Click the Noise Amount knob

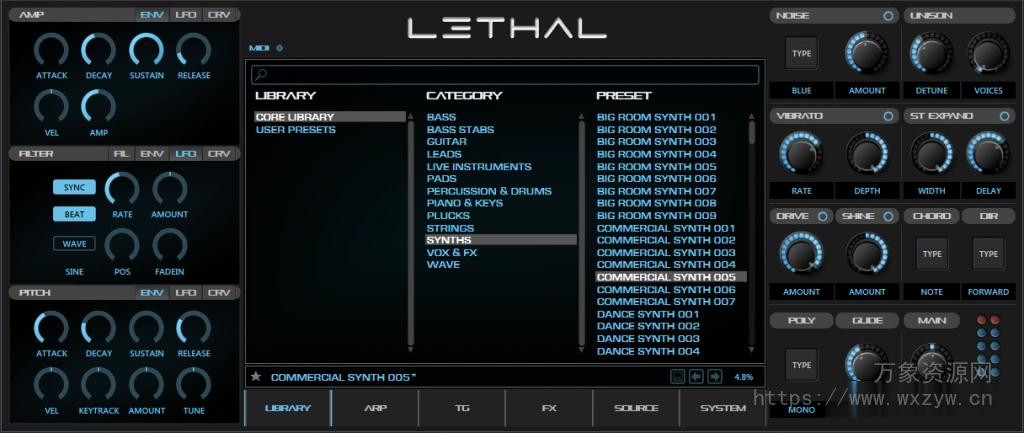tap(867, 53)
